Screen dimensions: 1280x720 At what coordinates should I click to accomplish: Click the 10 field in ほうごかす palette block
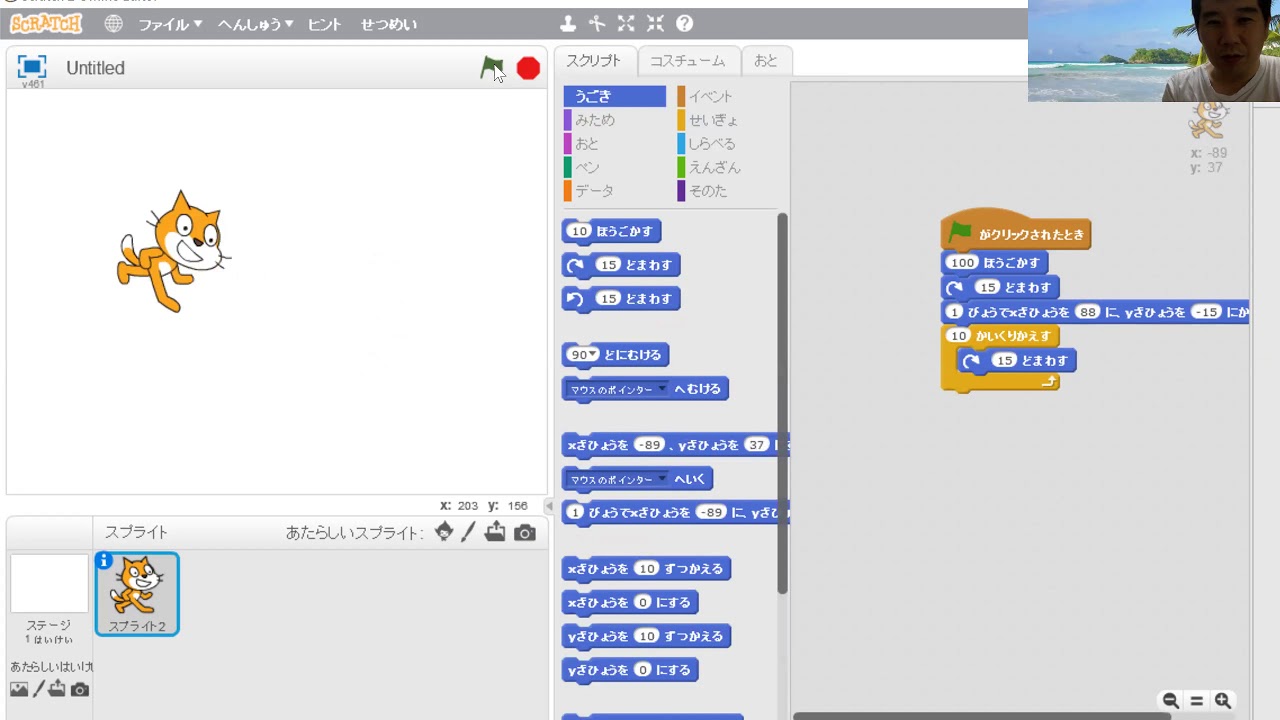(580, 231)
